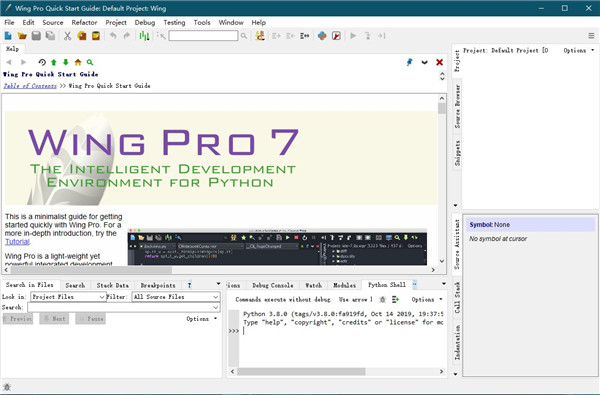Viewport: 600px width, 395px height.
Task: Open the File menu
Action: point(9,22)
